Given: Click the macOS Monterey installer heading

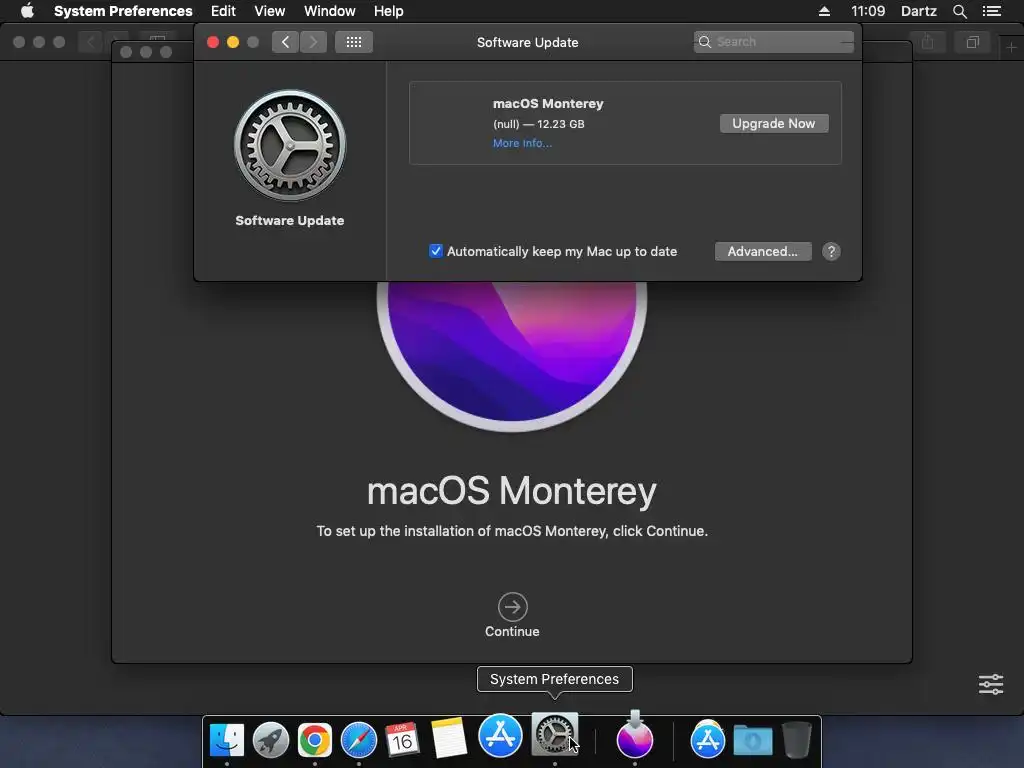Looking at the screenshot, I should (x=512, y=490).
